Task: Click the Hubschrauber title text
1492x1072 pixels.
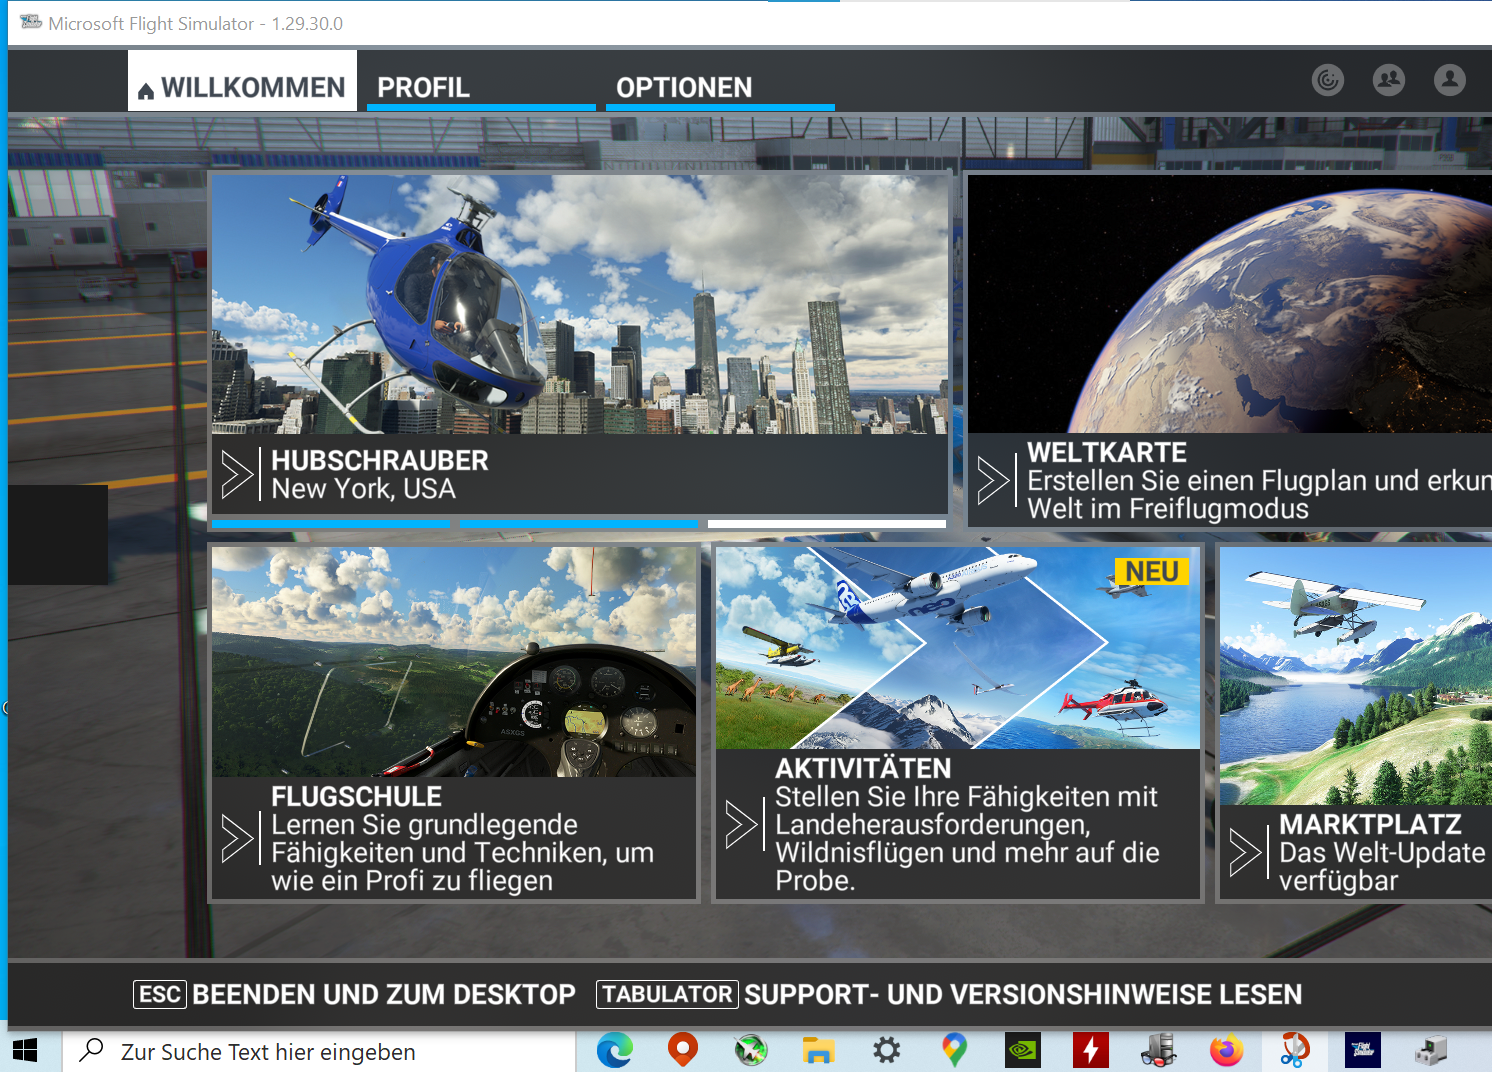Action: point(380,460)
